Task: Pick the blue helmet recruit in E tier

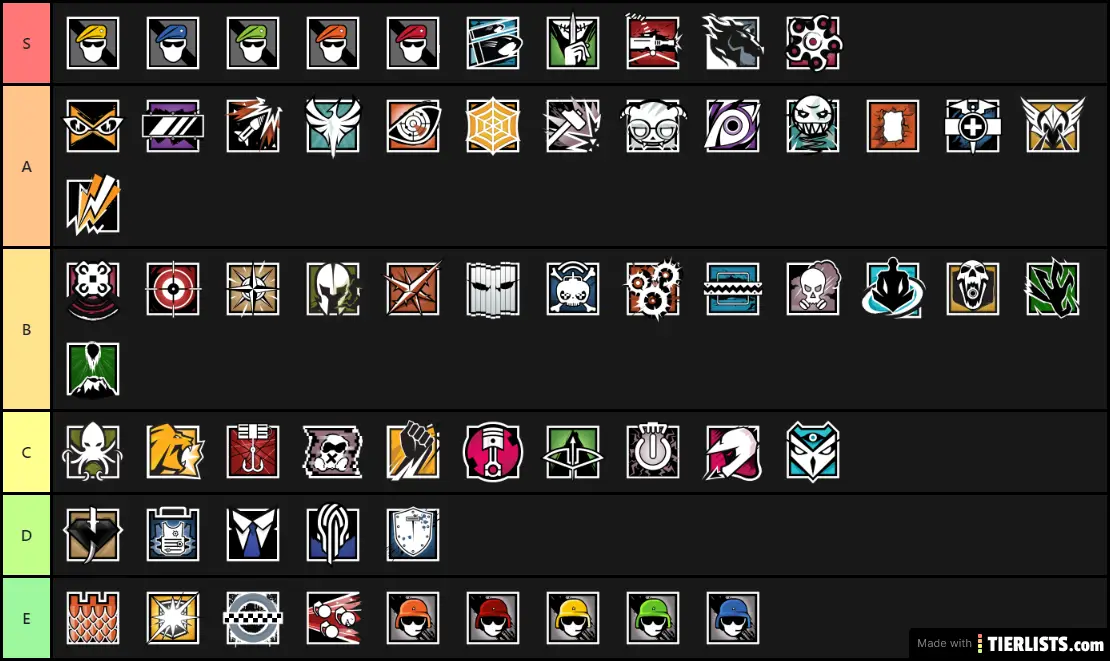Action: pos(733,618)
